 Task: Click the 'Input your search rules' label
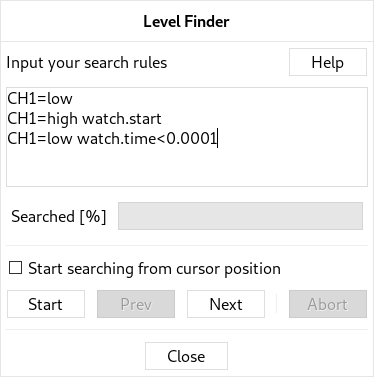point(87,63)
